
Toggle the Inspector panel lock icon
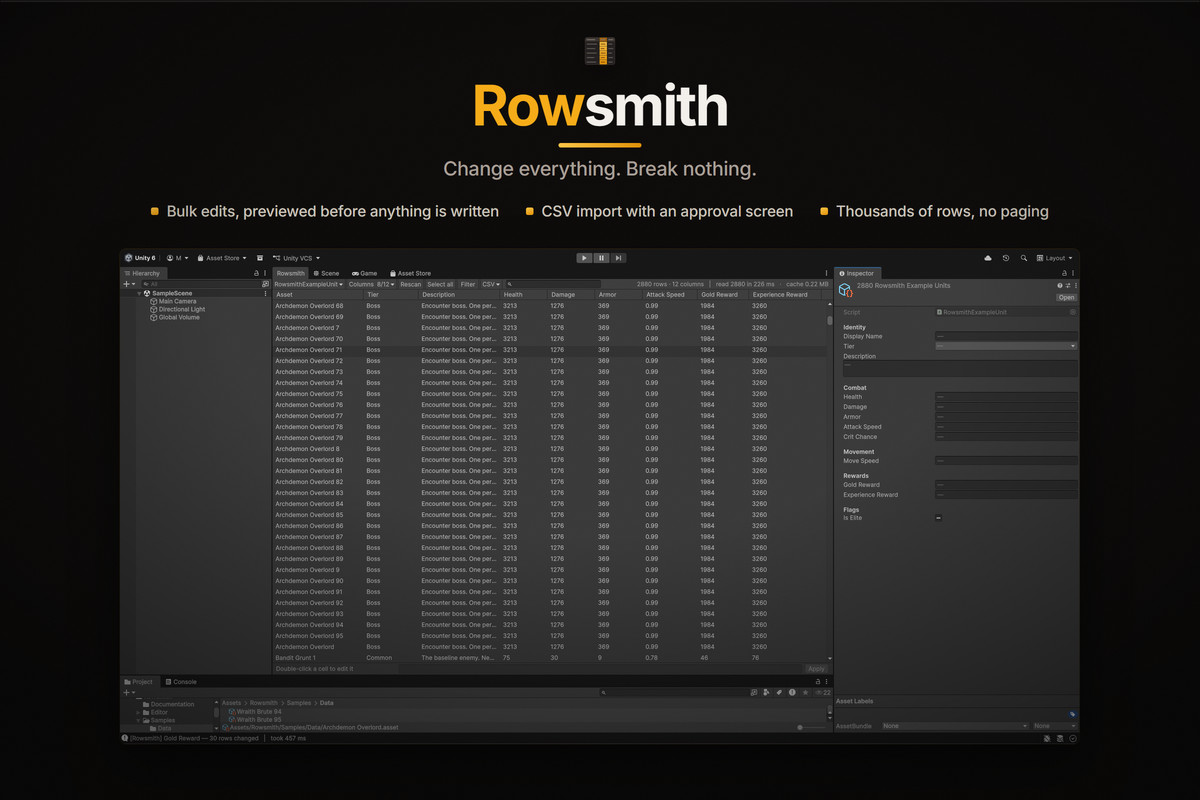click(x=1064, y=273)
